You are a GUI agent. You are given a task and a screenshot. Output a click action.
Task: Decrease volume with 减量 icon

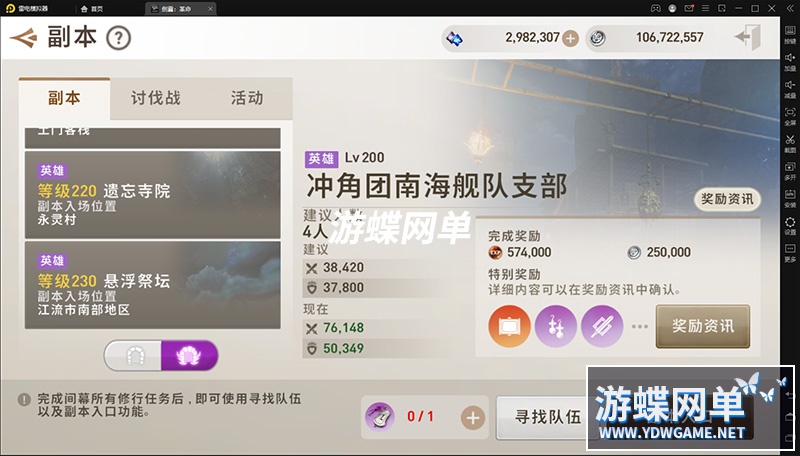(790, 89)
